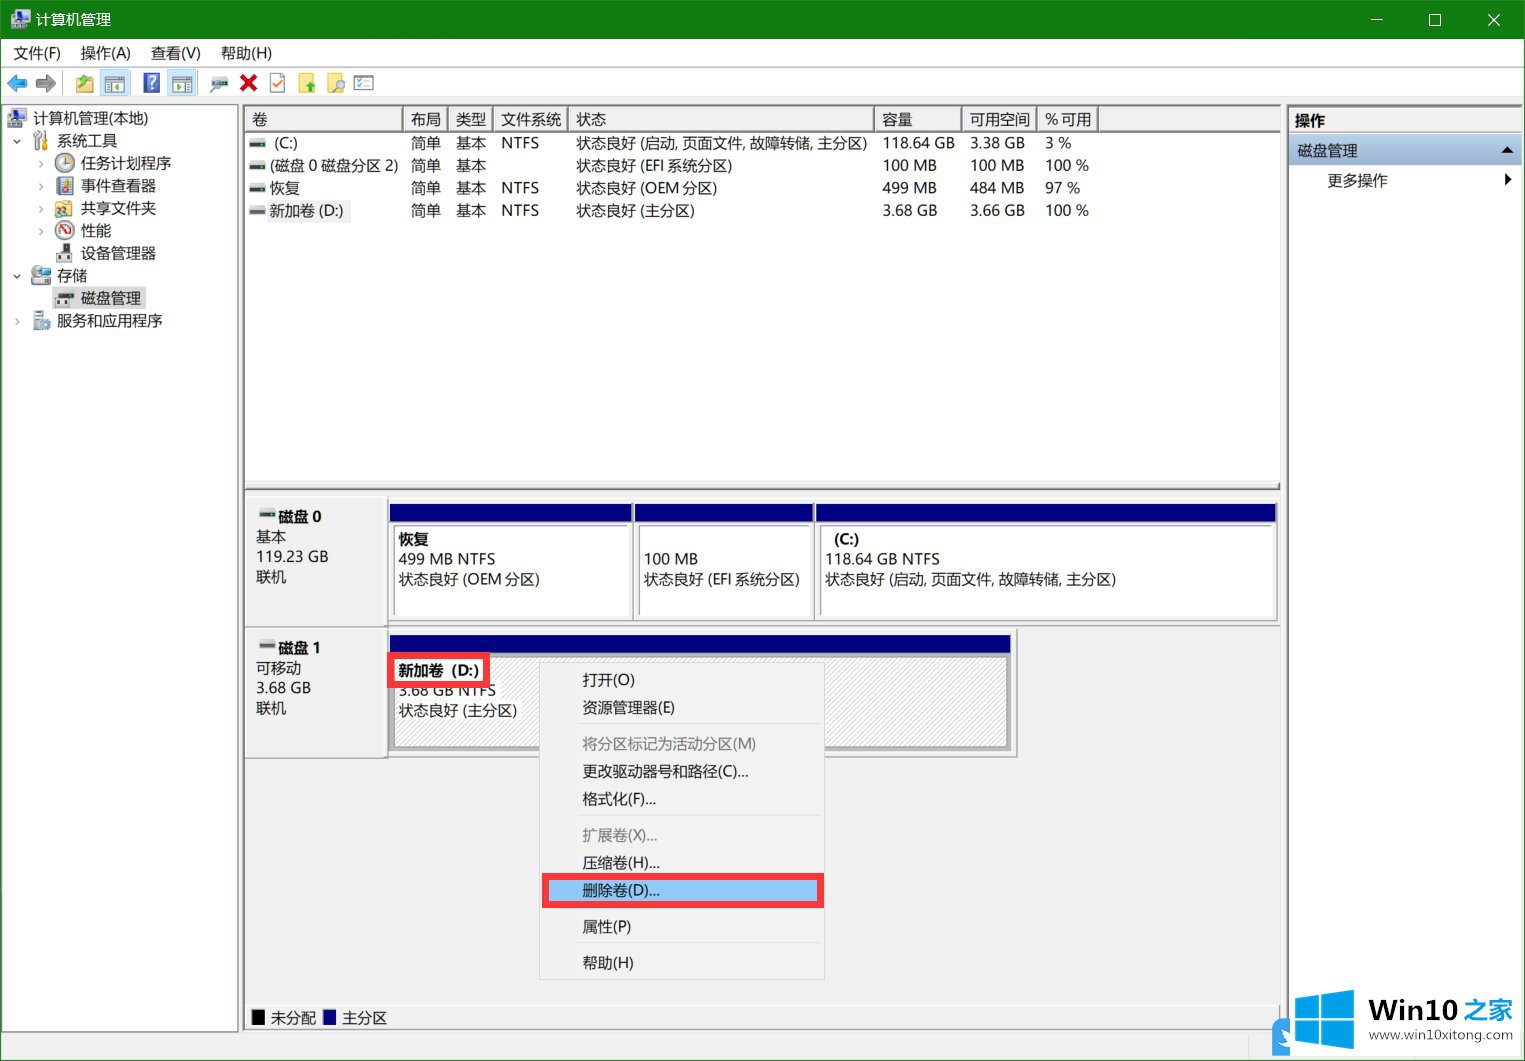
Task: Select Disk Management (磁盘管理) tree item
Action: 111,298
